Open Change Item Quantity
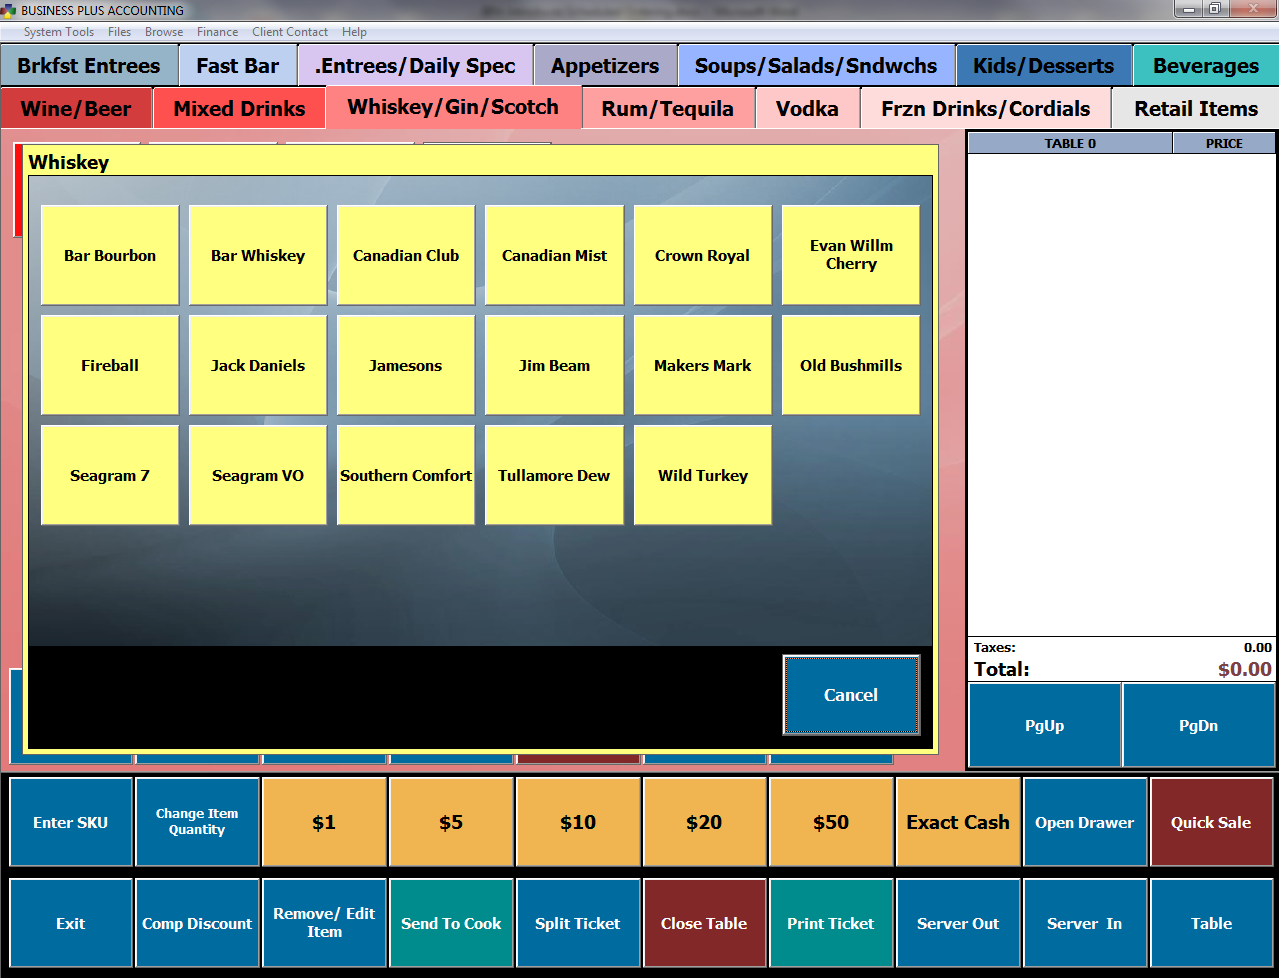 coord(197,822)
